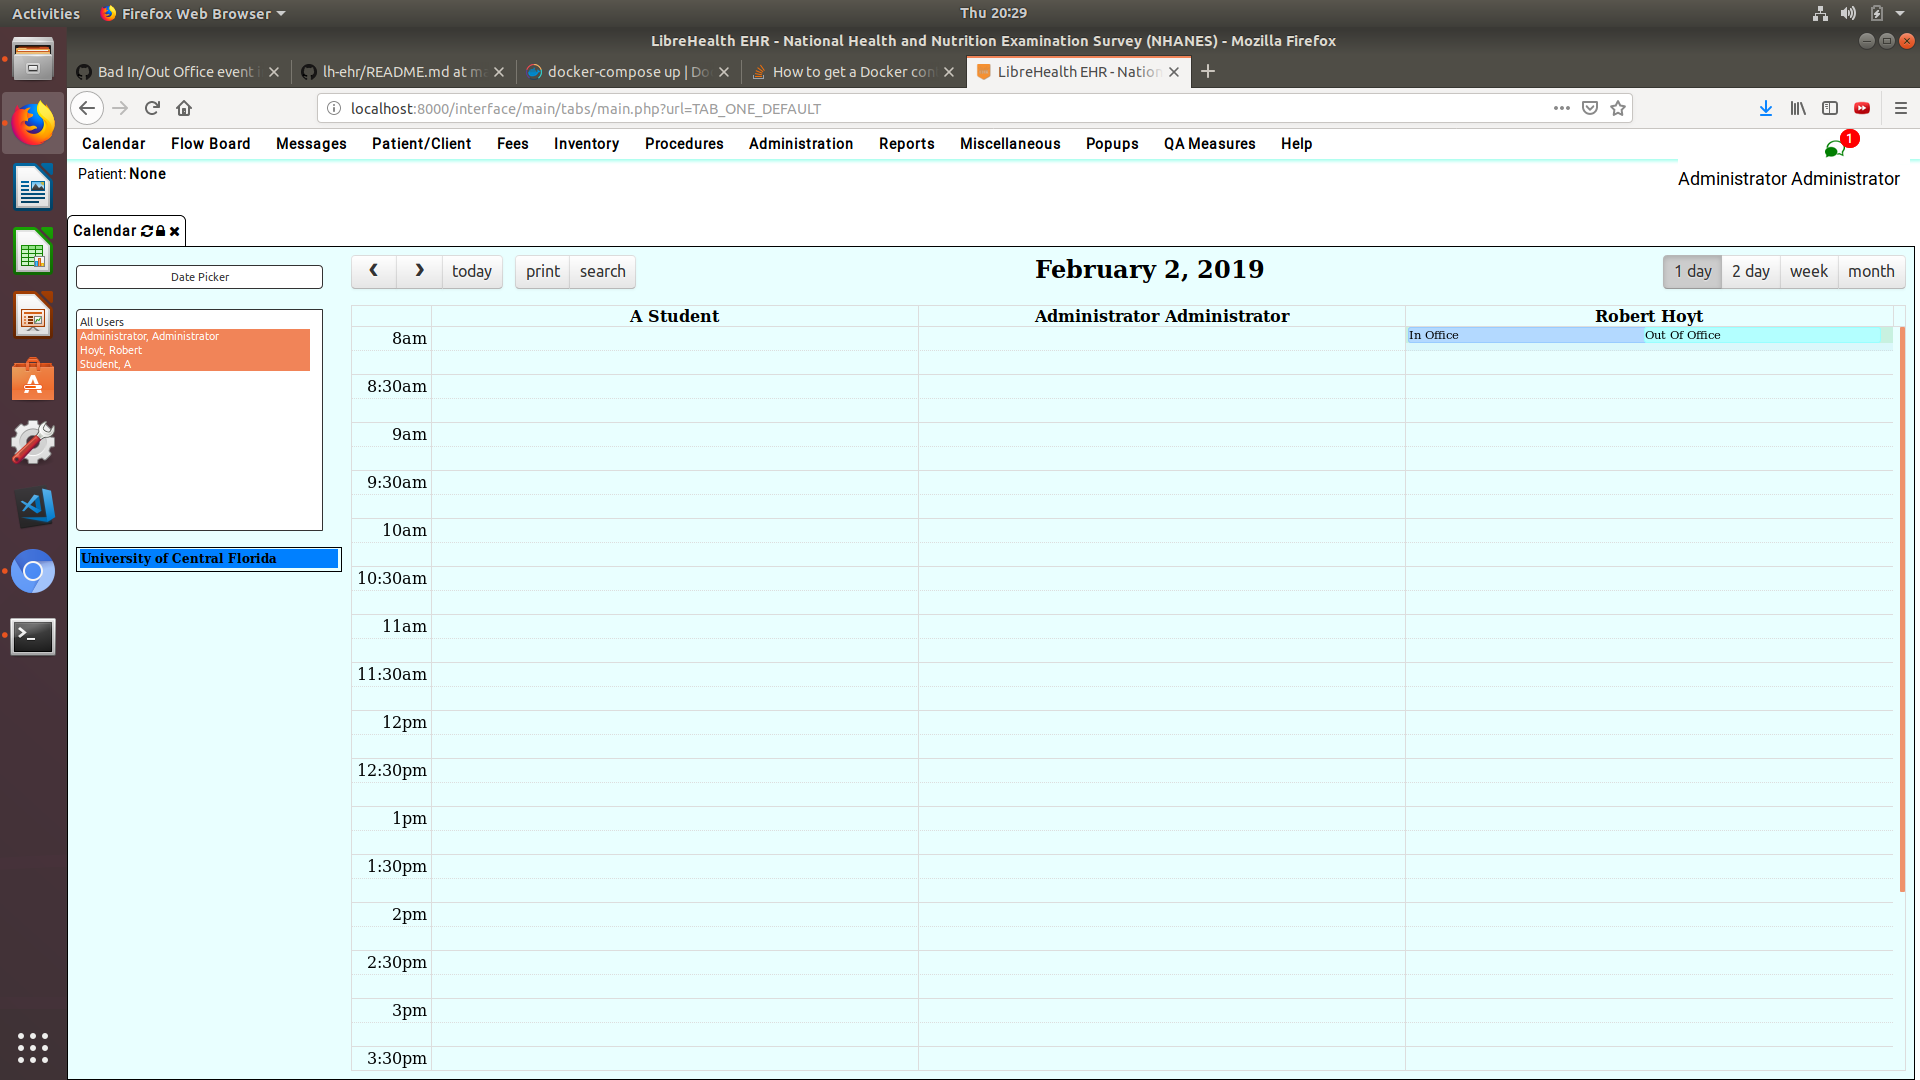Viewport: 1920px width, 1080px height.
Task: Reload page using Firefox reload icon
Action: pyautogui.click(x=152, y=108)
